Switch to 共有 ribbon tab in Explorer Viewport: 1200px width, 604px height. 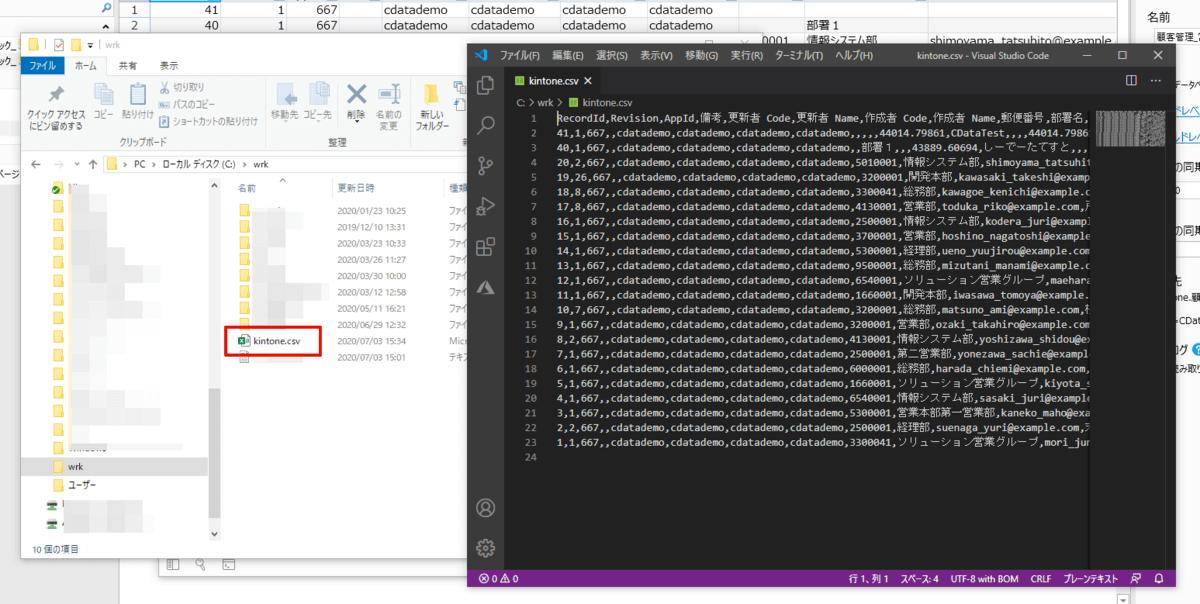pyautogui.click(x=128, y=65)
